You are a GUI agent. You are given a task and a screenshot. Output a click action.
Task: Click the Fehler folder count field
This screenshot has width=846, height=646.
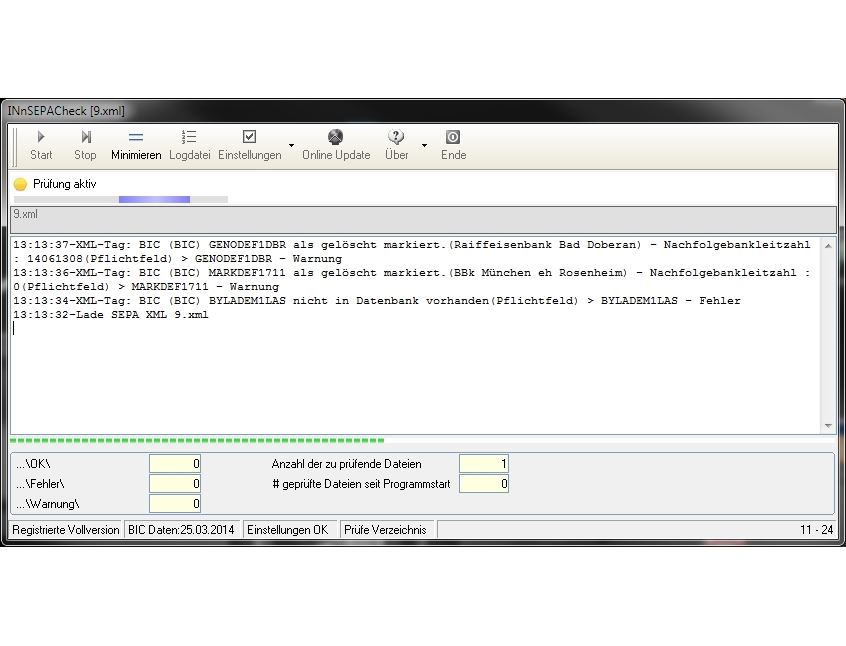(x=175, y=484)
